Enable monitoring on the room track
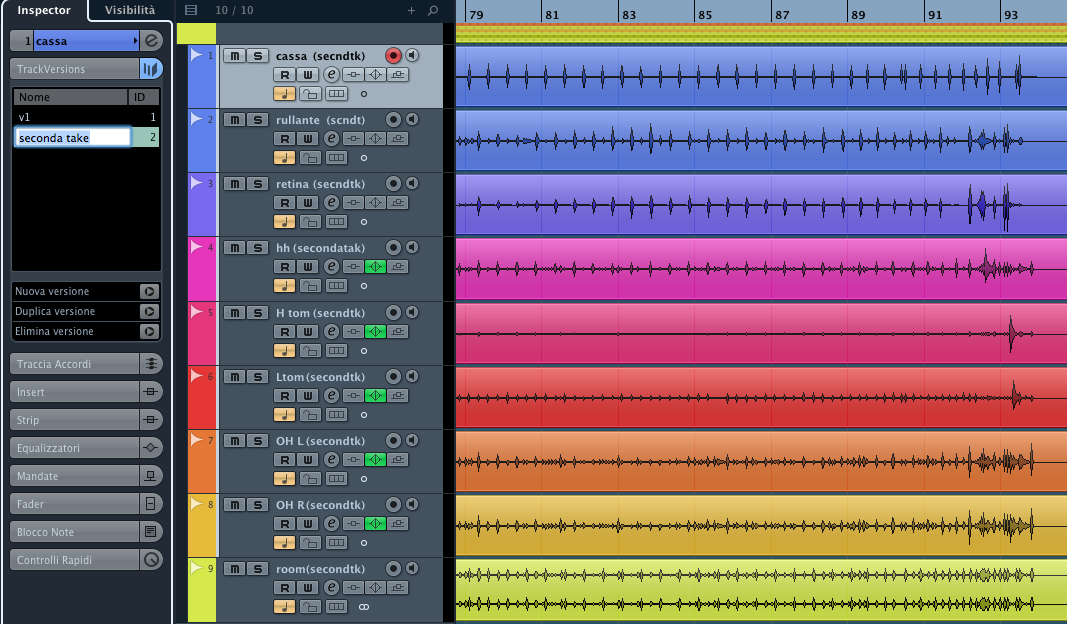 tap(412, 568)
